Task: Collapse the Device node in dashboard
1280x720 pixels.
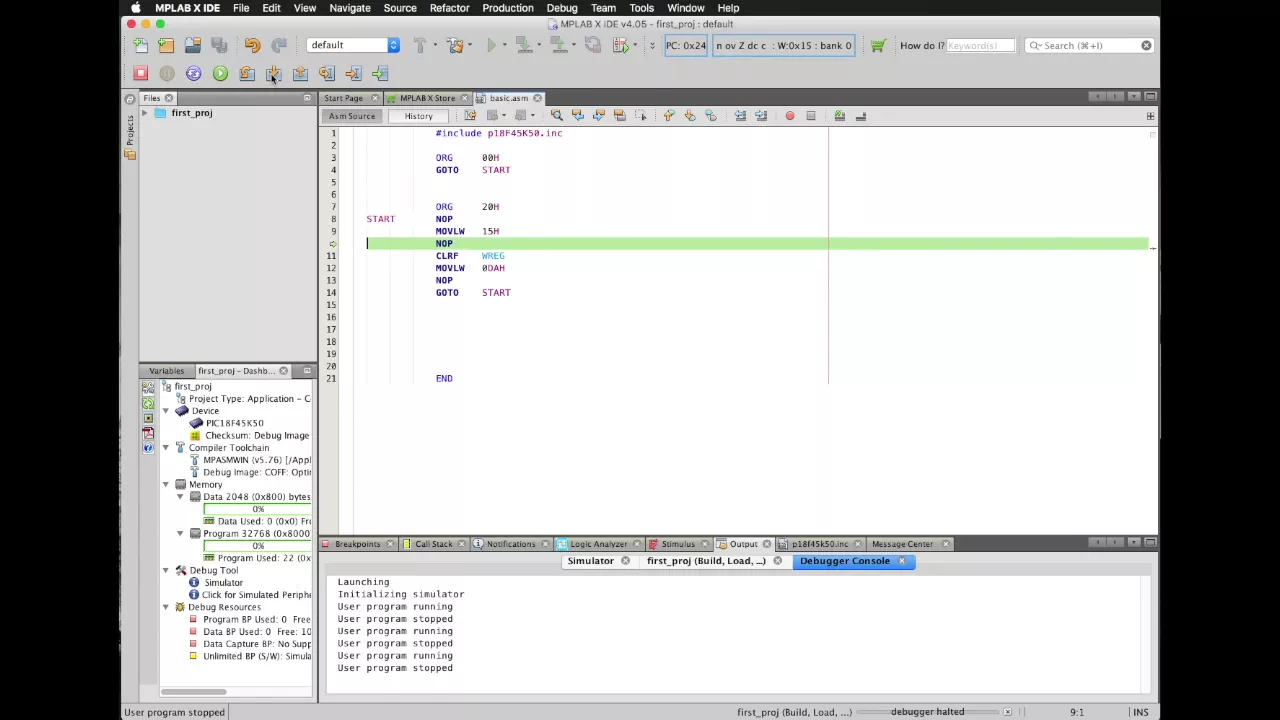Action: [166, 411]
